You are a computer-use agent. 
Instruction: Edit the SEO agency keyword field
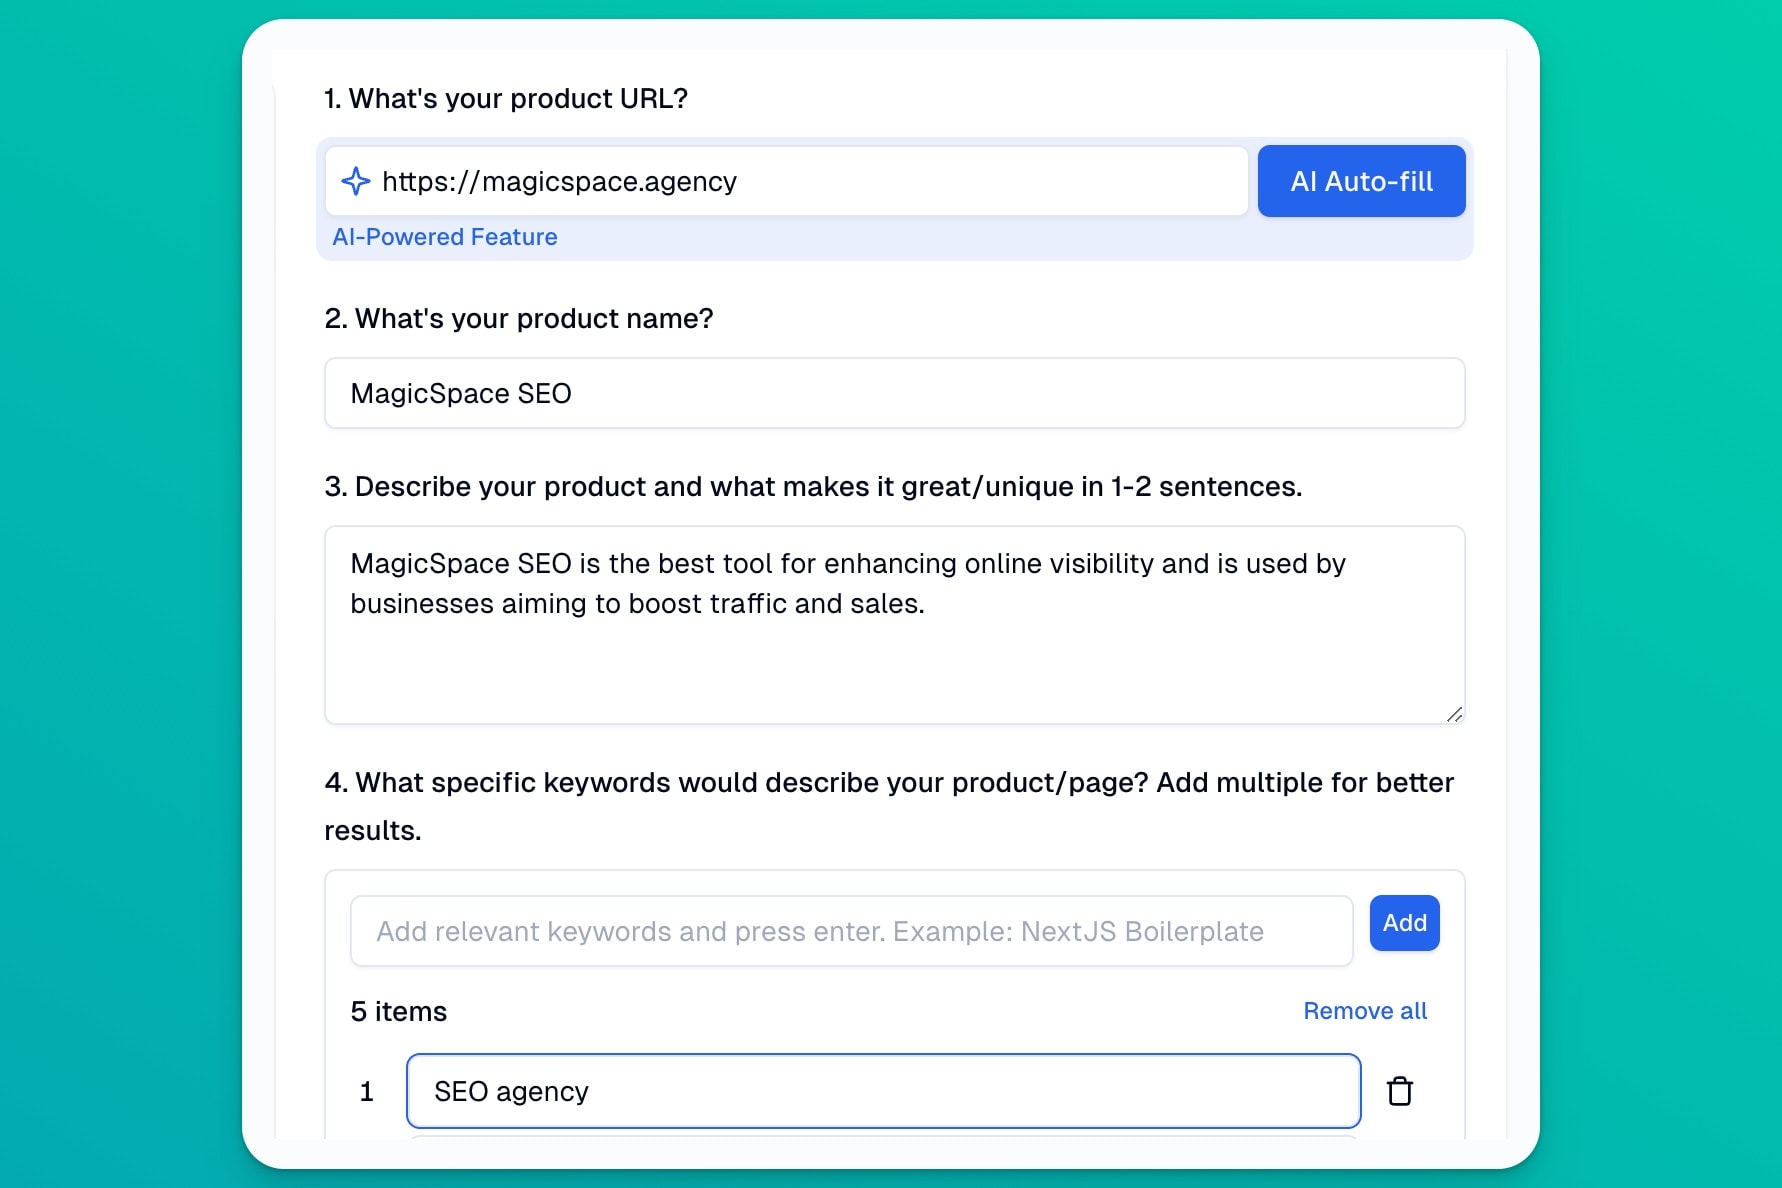pos(883,1091)
